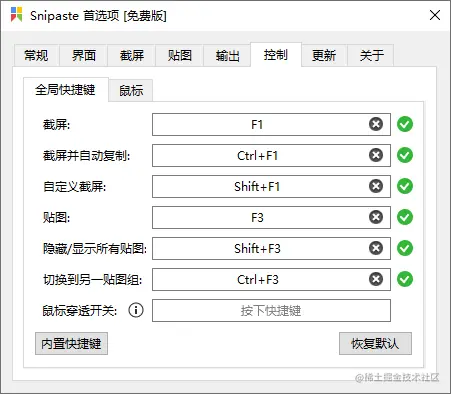This screenshot has width=451, height=394.
Task: Click the empty 按下快捷键 hotkey field
Action: [x=271, y=310]
